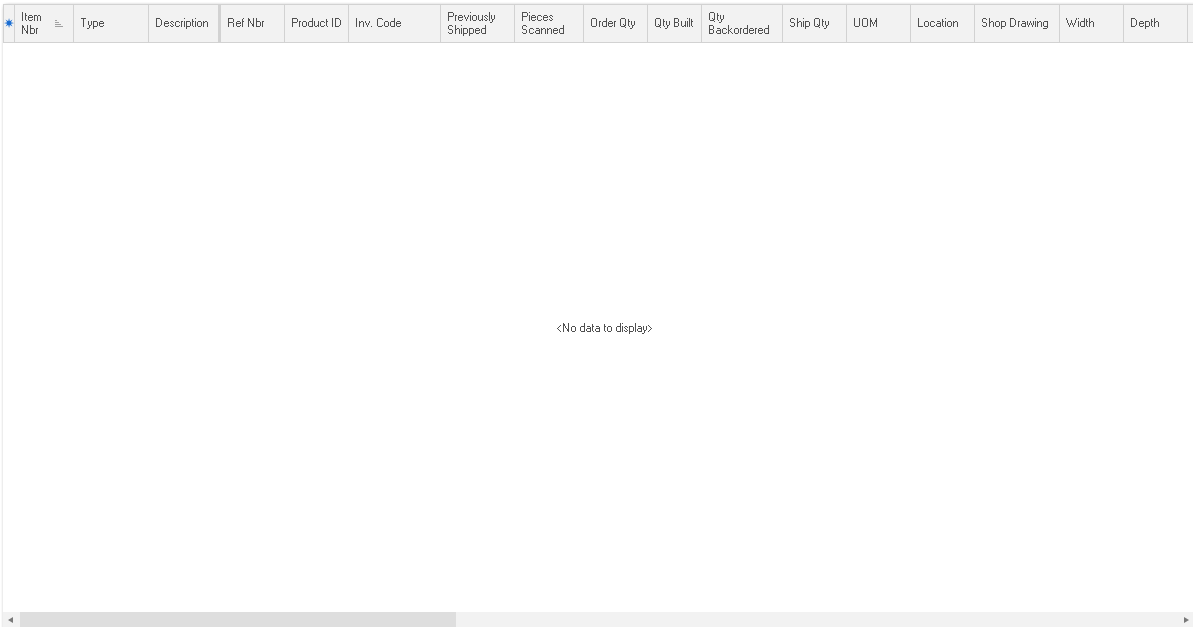Image resolution: width=1193 pixels, height=627 pixels.
Task: Select the Description column header
Action: (182, 23)
